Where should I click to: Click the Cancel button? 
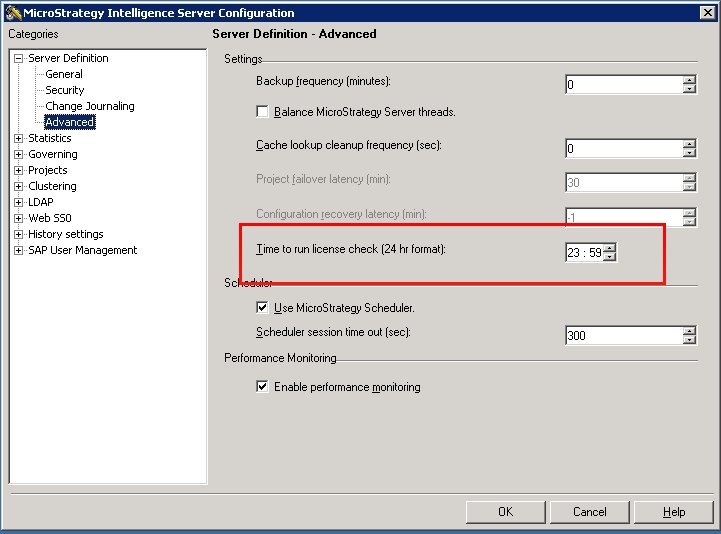pos(589,512)
